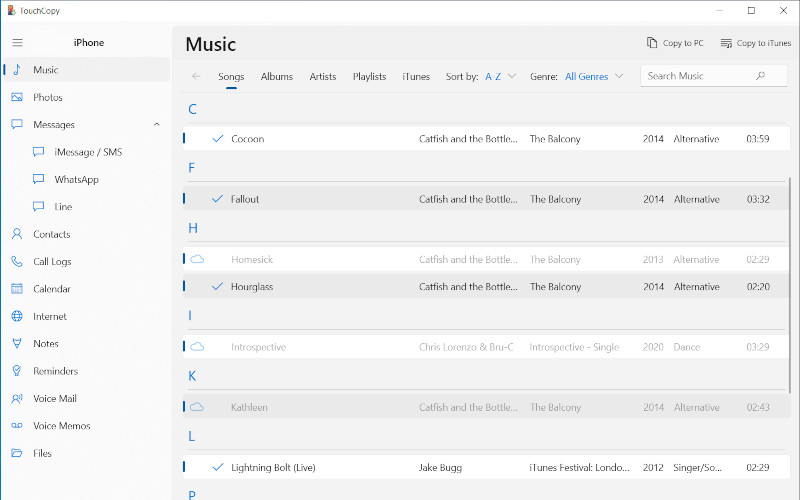Click the 2020 year for Introspective

(x=653, y=347)
